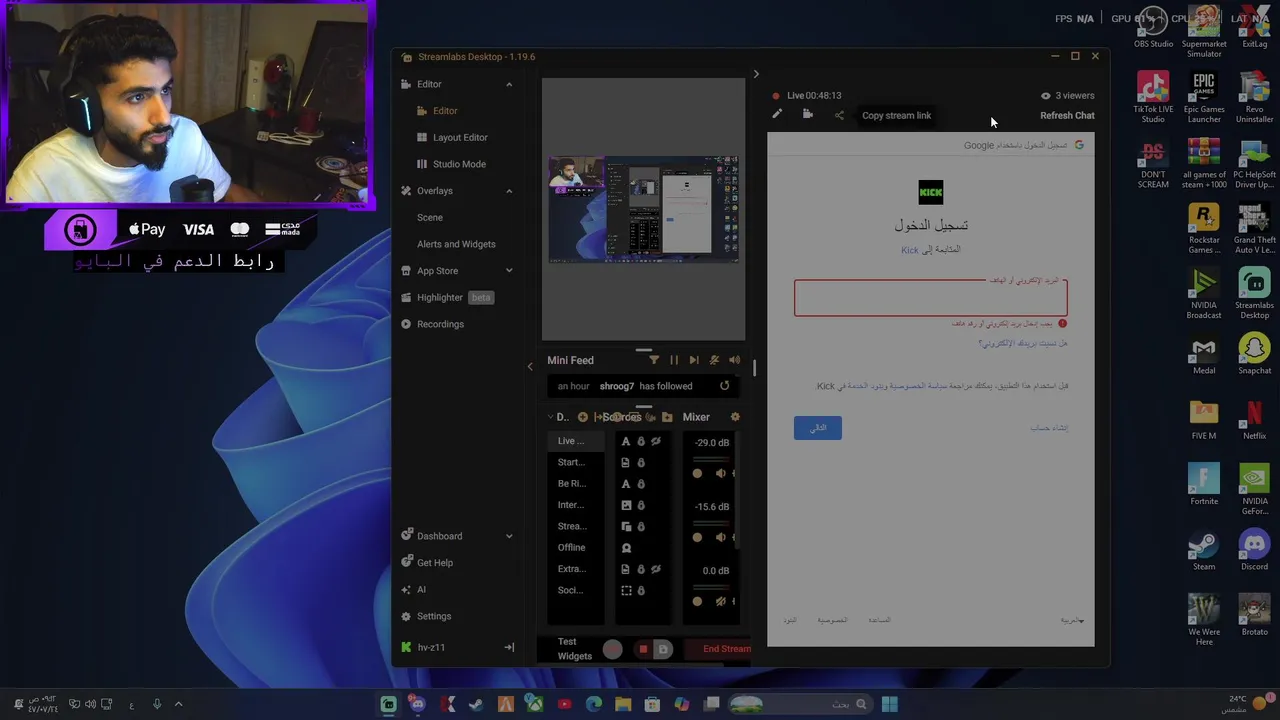Pause the Mini Feed alert queue

[x=674, y=360]
